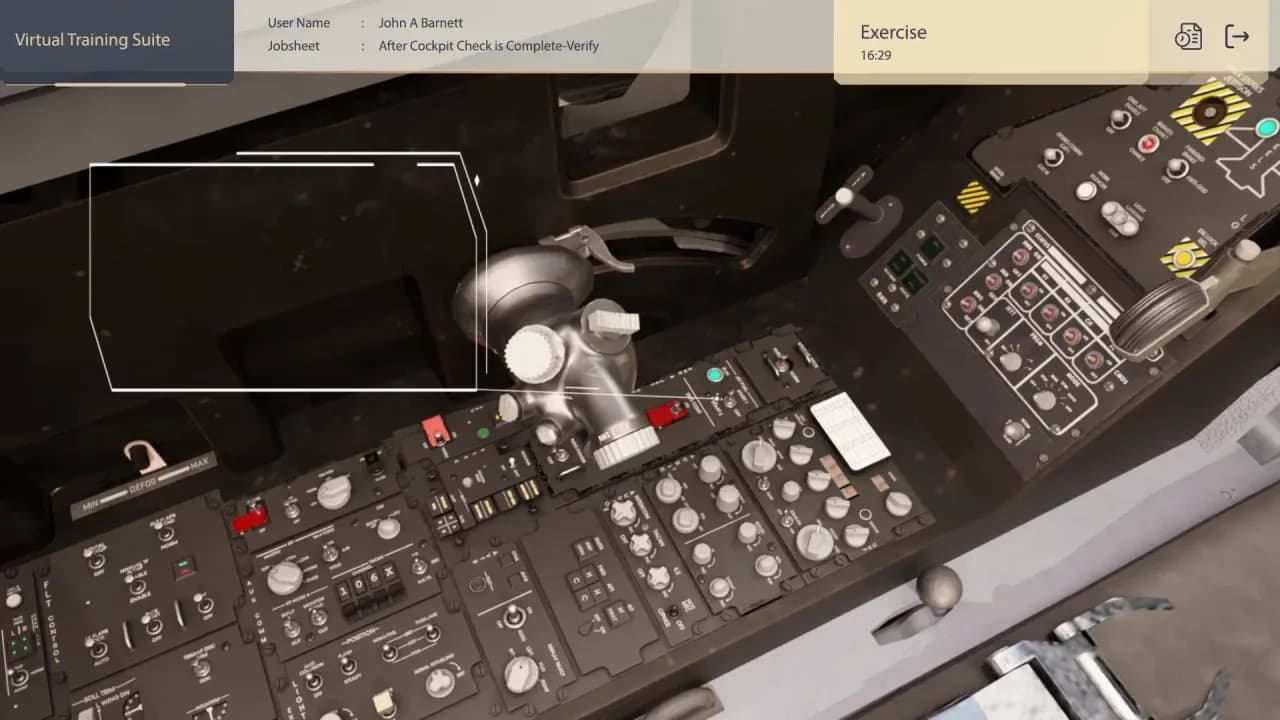Screen dimensions: 1280x720
Task: Click the cyan light on gear panel
Action: click(1266, 128)
